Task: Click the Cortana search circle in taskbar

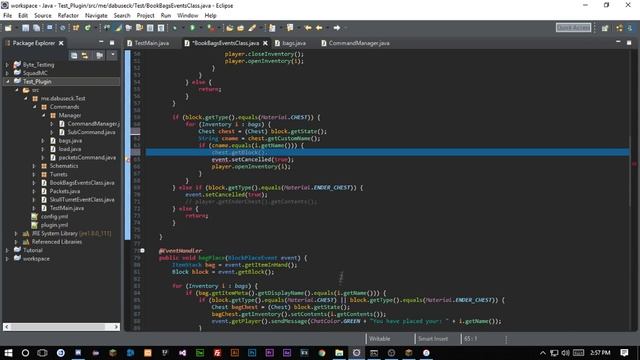Action: coord(25,353)
